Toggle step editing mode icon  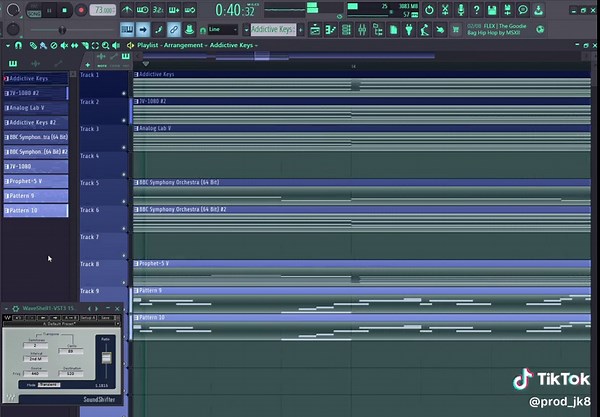158,29
